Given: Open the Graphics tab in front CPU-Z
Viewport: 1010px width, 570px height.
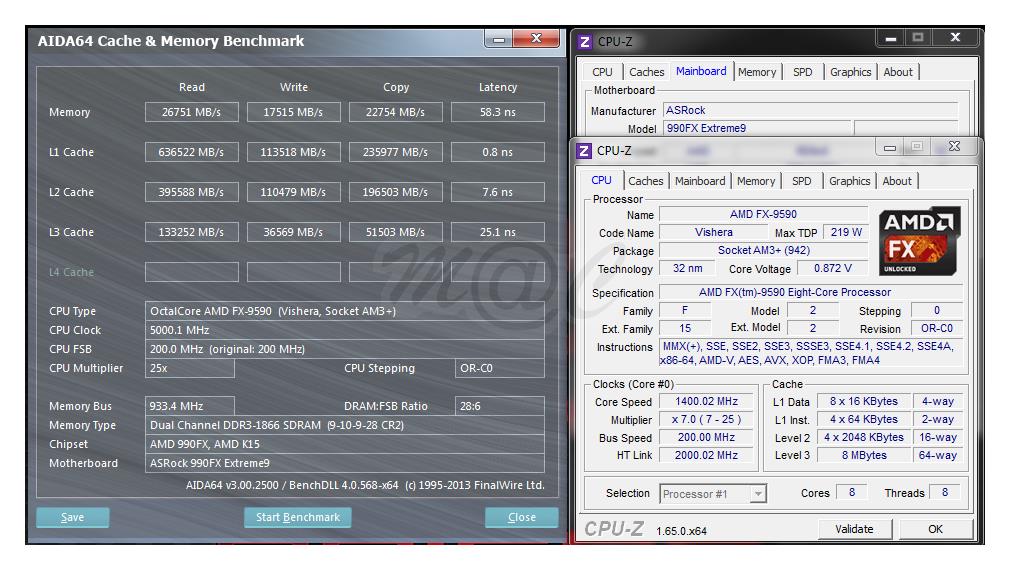Looking at the screenshot, I should 849,181.
